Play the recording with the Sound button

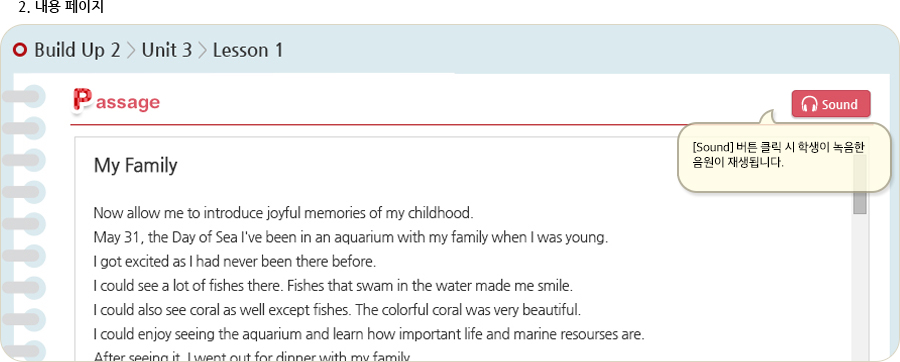831,104
